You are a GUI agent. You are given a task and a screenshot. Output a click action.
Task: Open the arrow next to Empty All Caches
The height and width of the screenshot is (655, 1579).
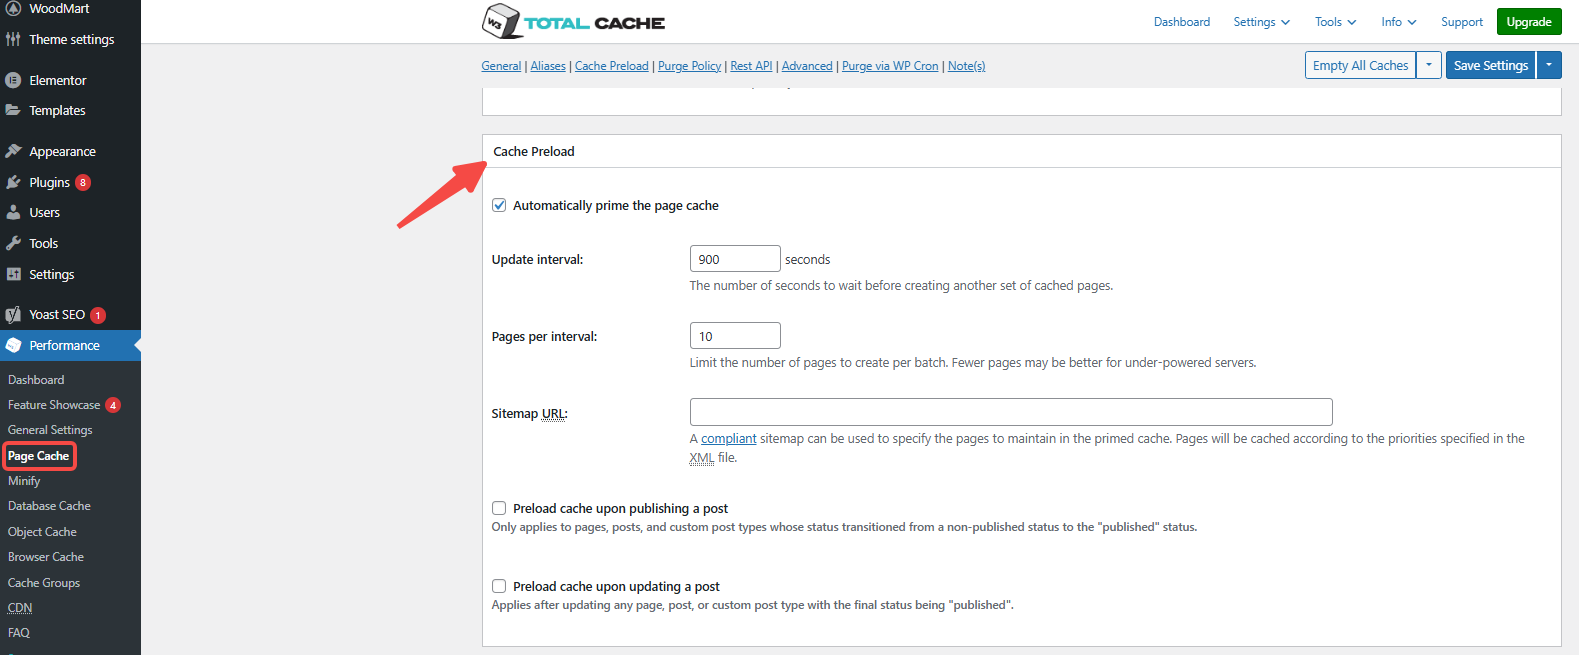pyautogui.click(x=1428, y=65)
